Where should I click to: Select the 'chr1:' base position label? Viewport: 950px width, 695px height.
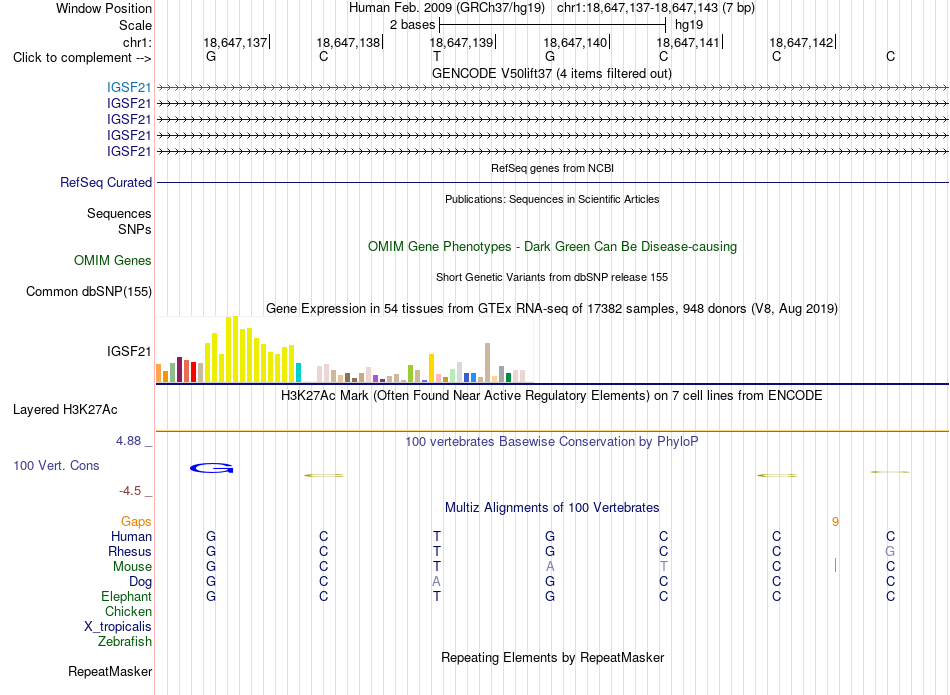click(137, 42)
